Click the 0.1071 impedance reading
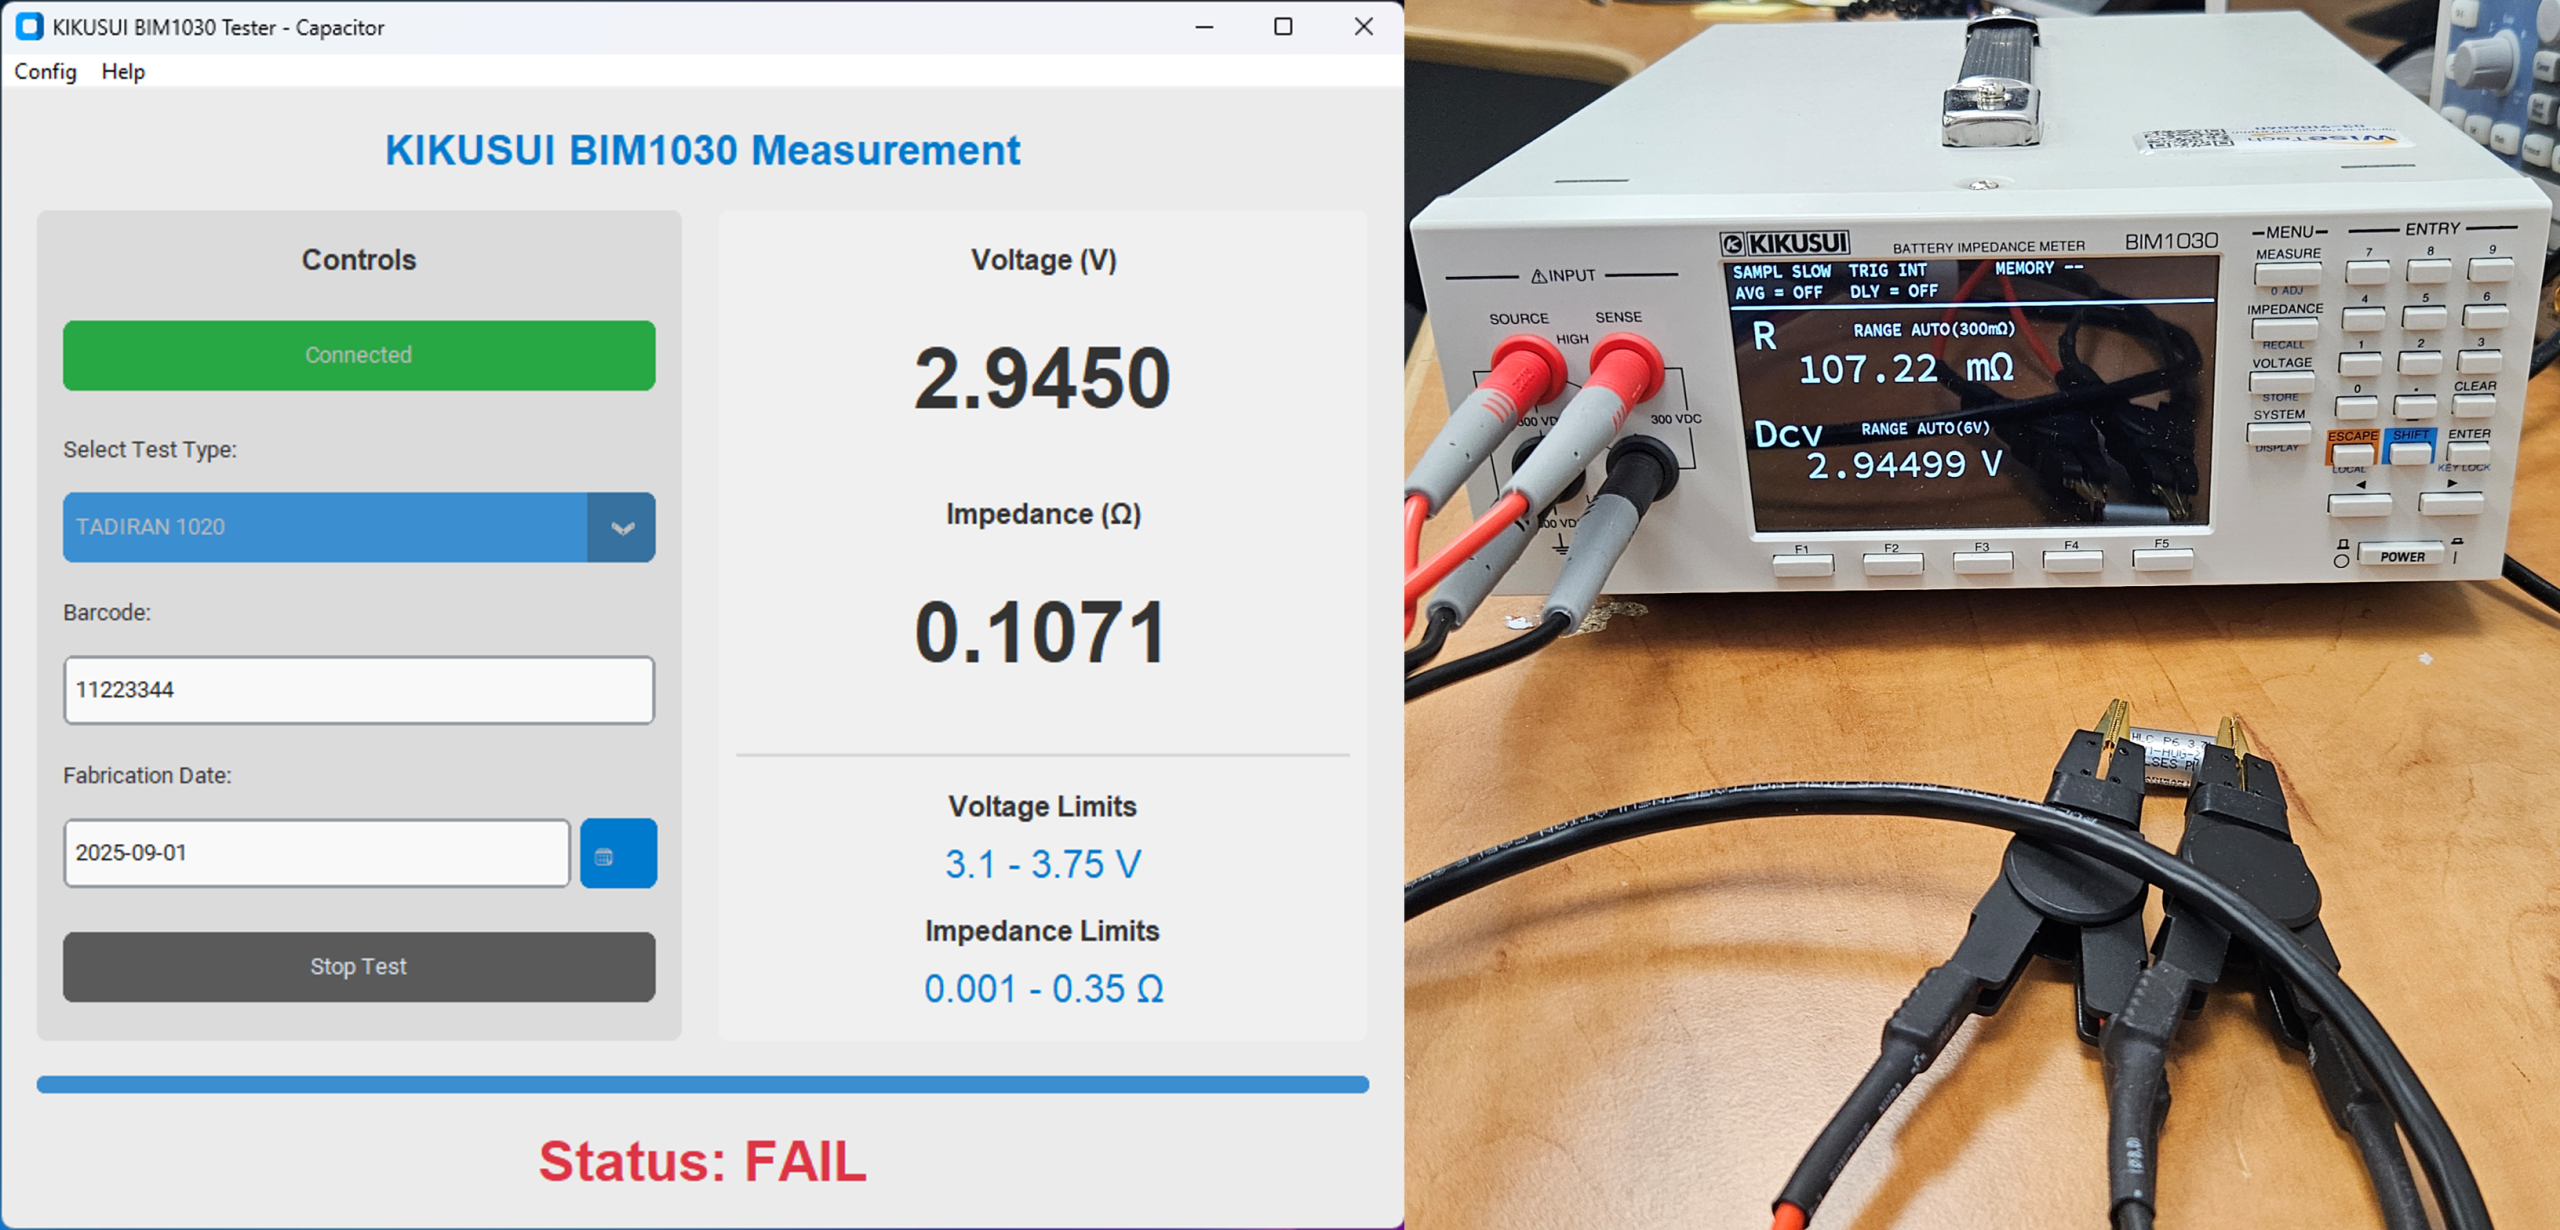 [1042, 632]
